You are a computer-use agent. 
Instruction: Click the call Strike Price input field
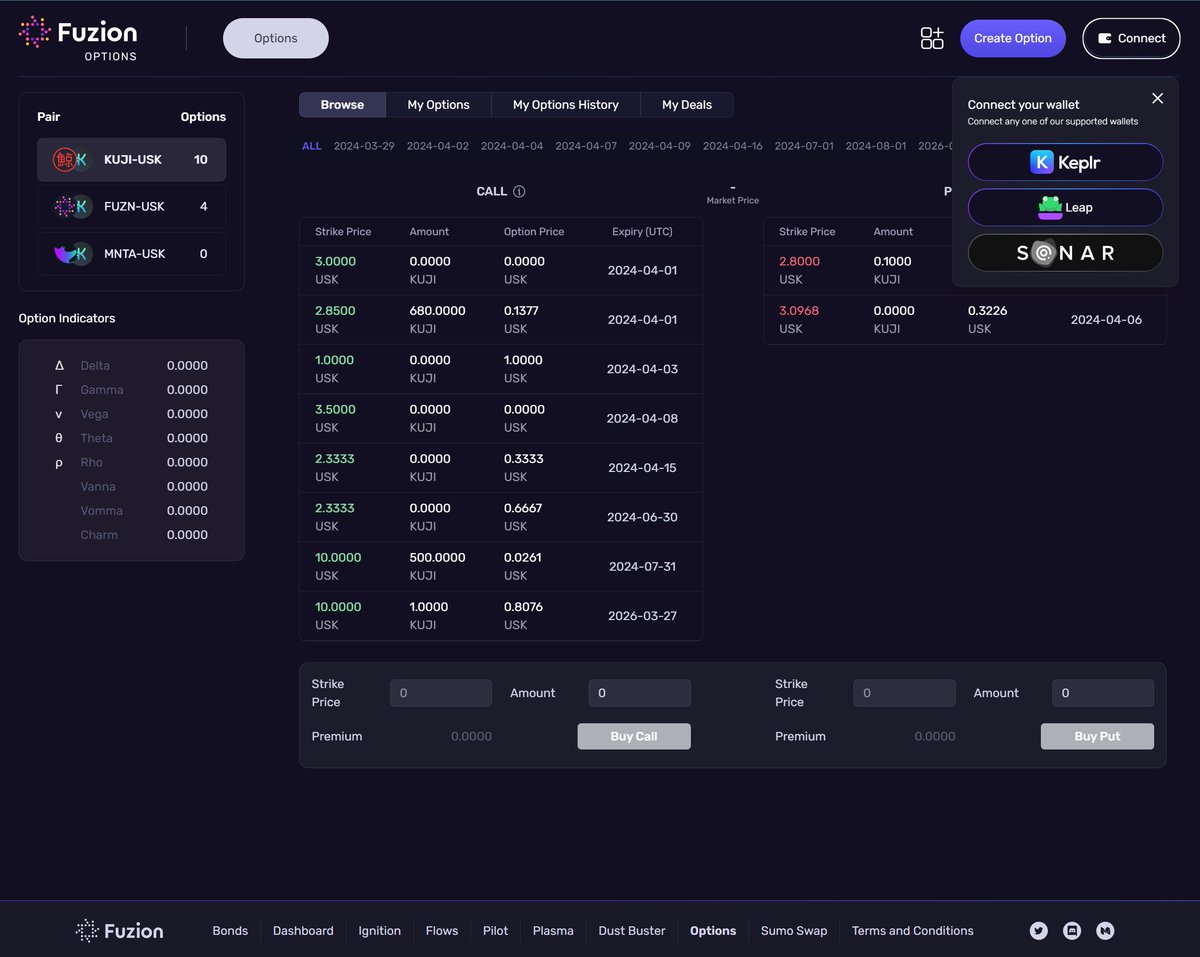(441, 693)
